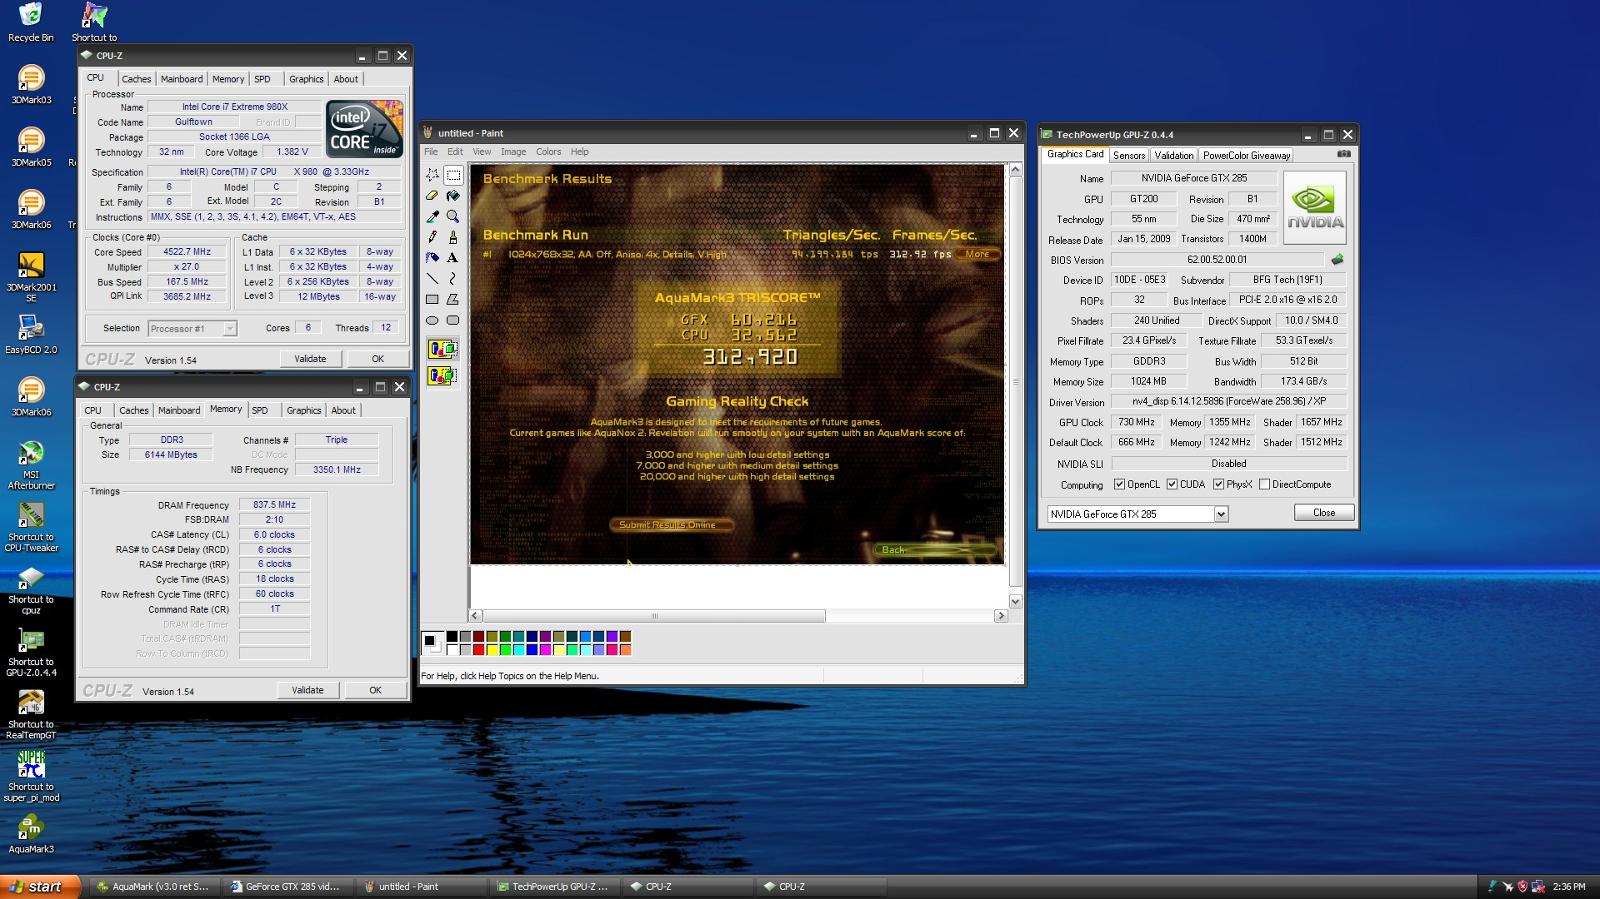Open PowerColor Giveaway tab in GPU-Z
1600x899 pixels.
pyautogui.click(x=1246, y=155)
